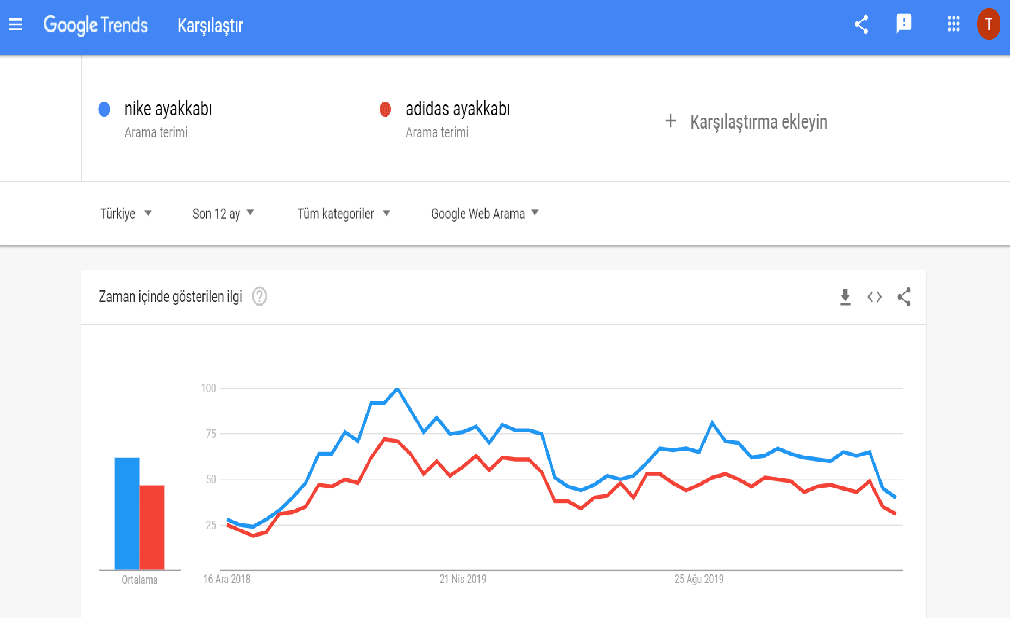
Task: Change search type via Google Web Arama dropdown
Action: click(x=483, y=213)
